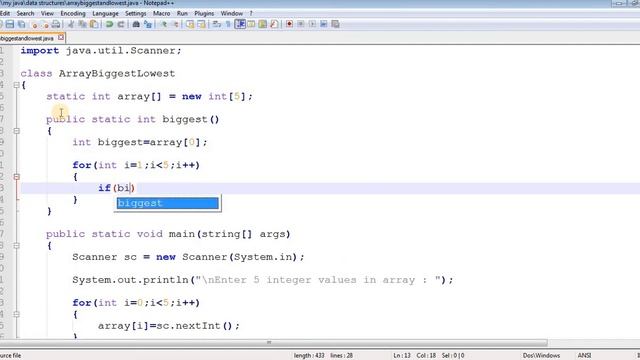Click the Close document toolbar icon

point(34,24)
